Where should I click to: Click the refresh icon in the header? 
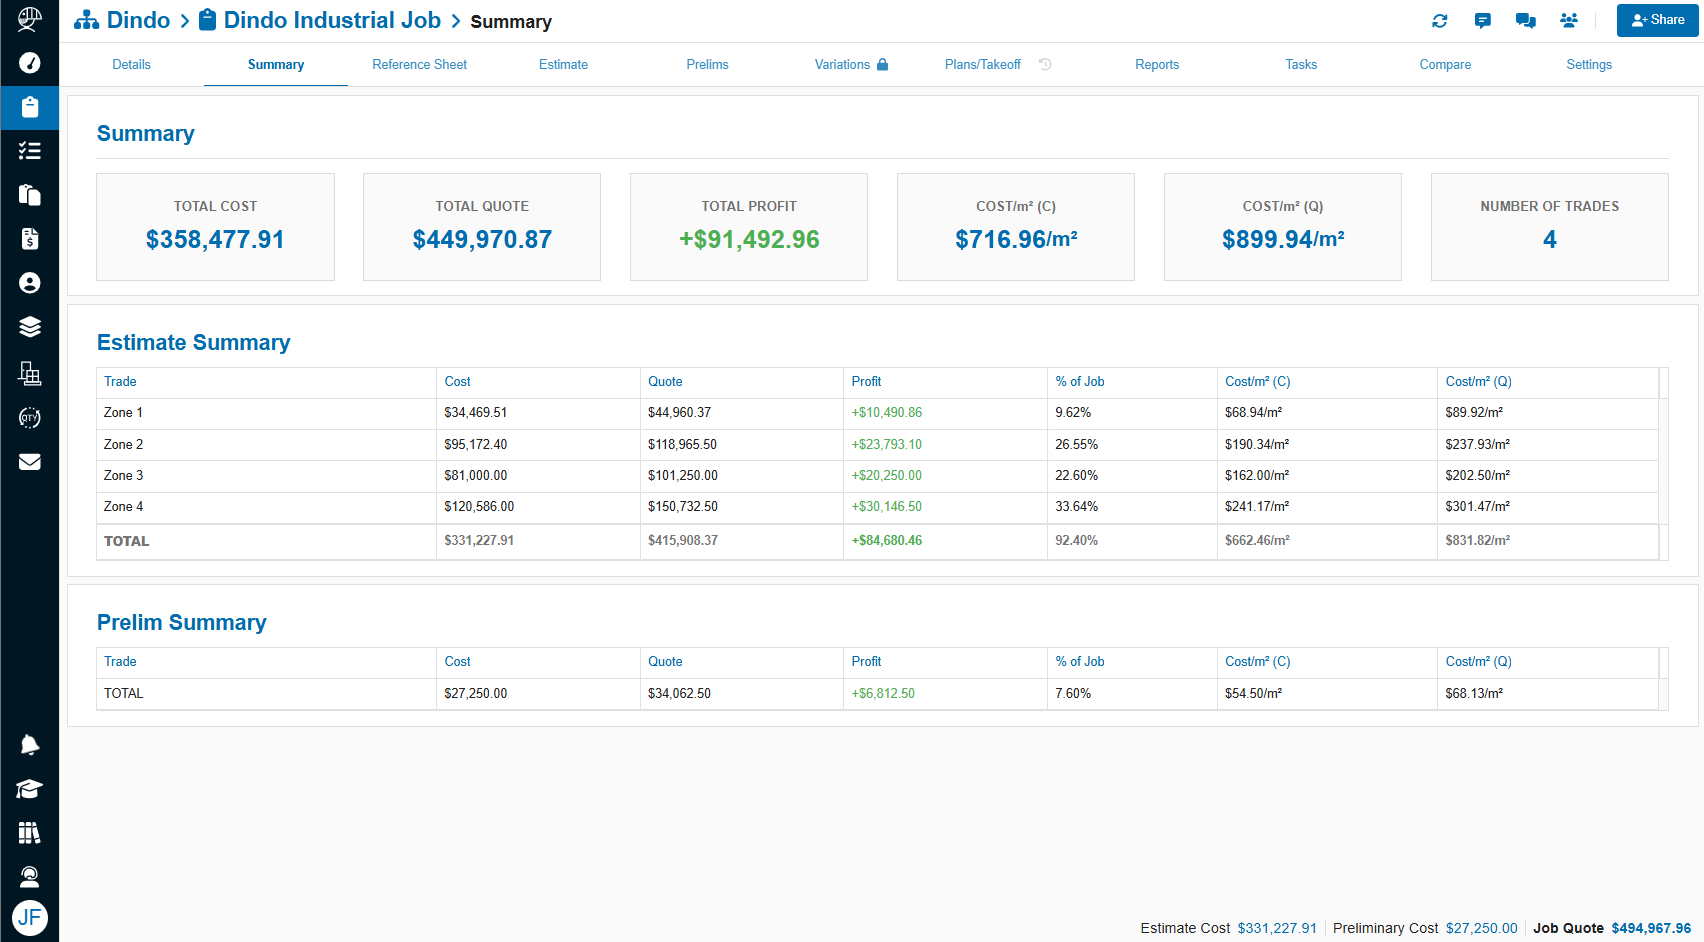1440,21
